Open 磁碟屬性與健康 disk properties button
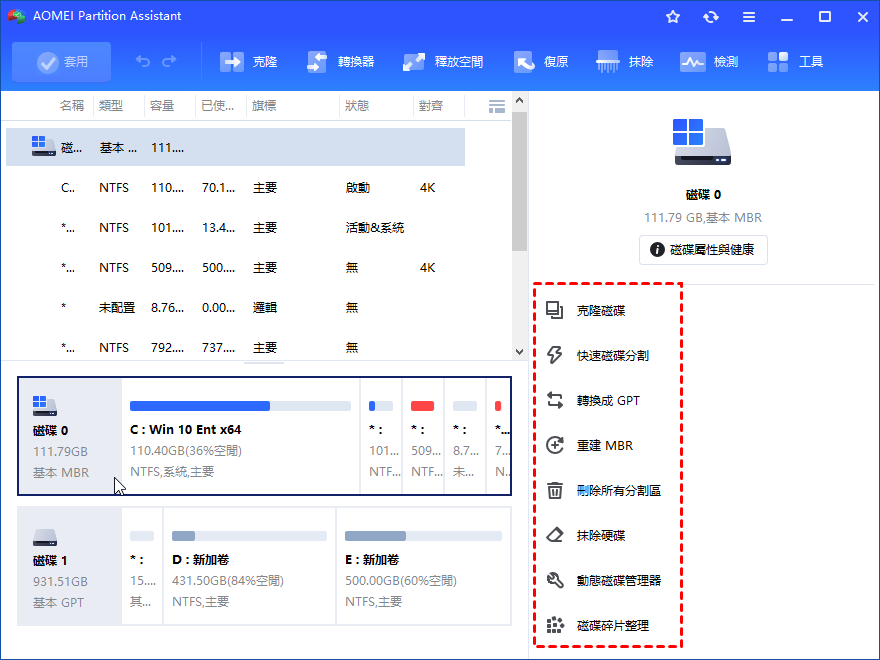880x660 pixels. point(703,250)
